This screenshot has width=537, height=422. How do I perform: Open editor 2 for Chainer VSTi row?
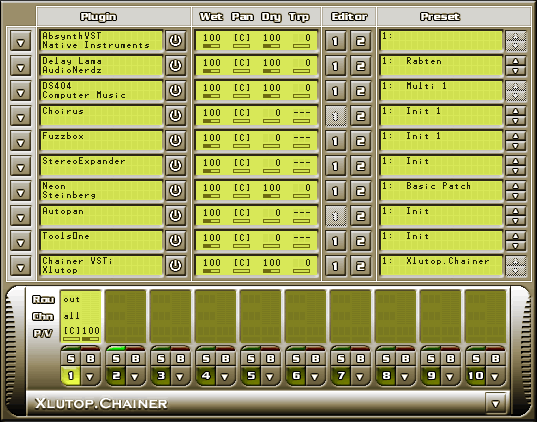(x=360, y=266)
